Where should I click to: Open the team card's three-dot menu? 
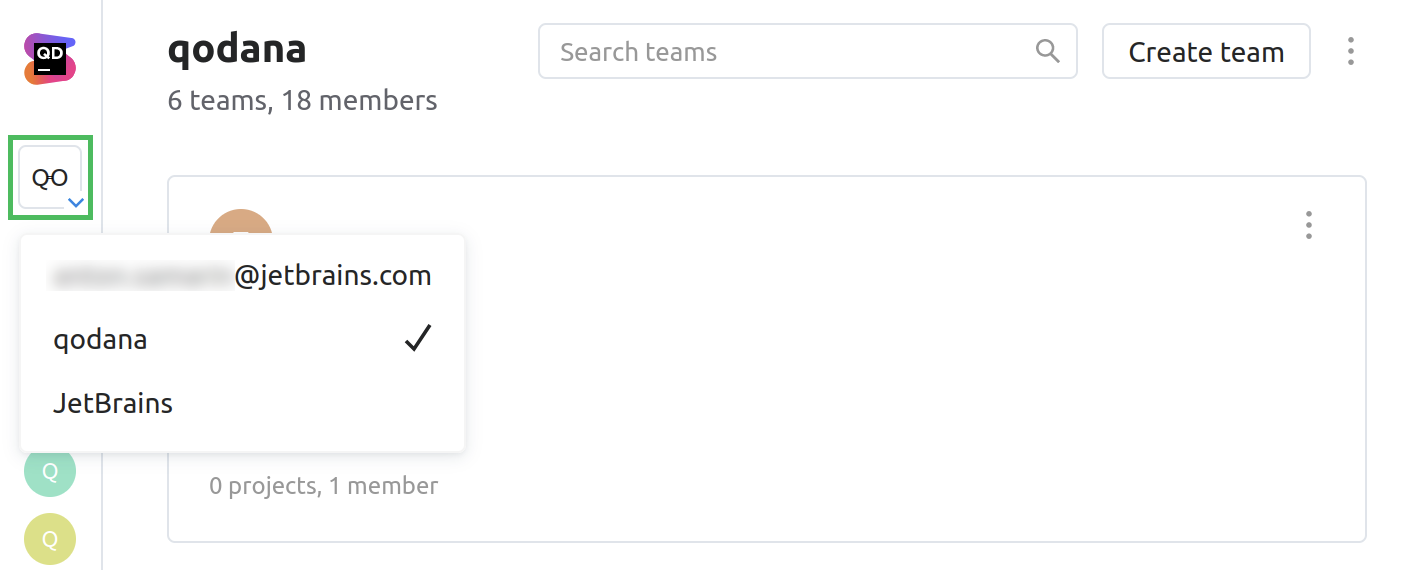[x=1308, y=226]
